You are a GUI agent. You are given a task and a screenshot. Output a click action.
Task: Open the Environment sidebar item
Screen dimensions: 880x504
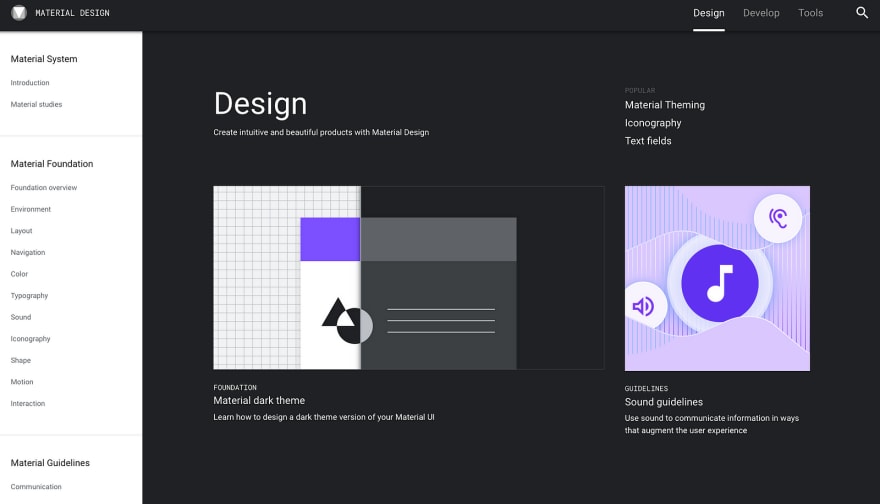(30, 209)
